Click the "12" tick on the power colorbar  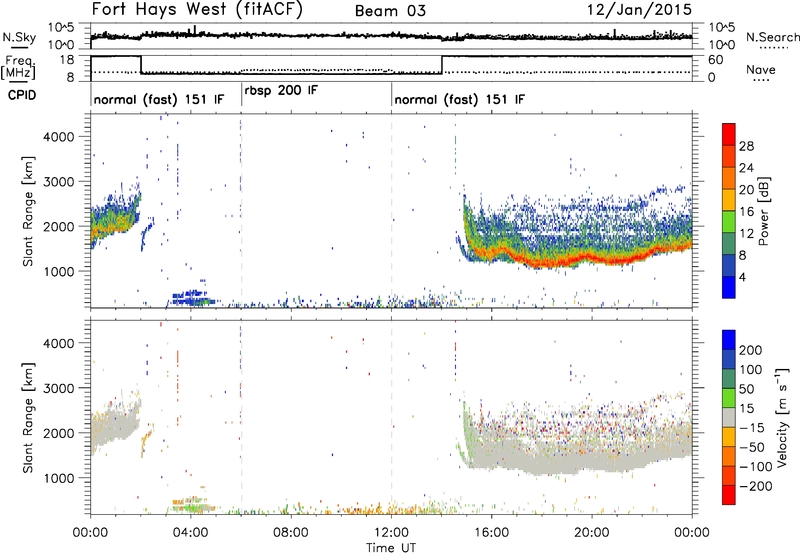(x=746, y=234)
